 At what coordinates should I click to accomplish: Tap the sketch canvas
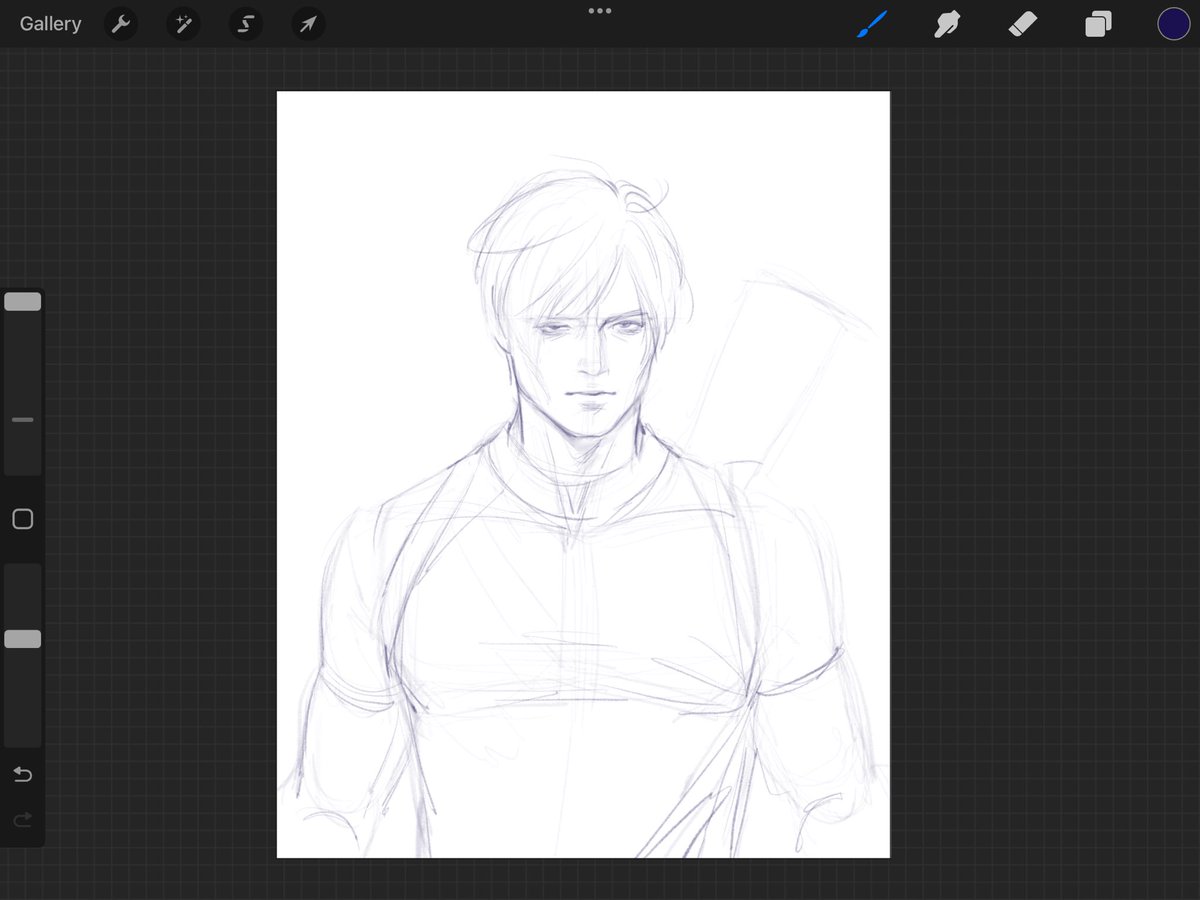click(x=583, y=474)
